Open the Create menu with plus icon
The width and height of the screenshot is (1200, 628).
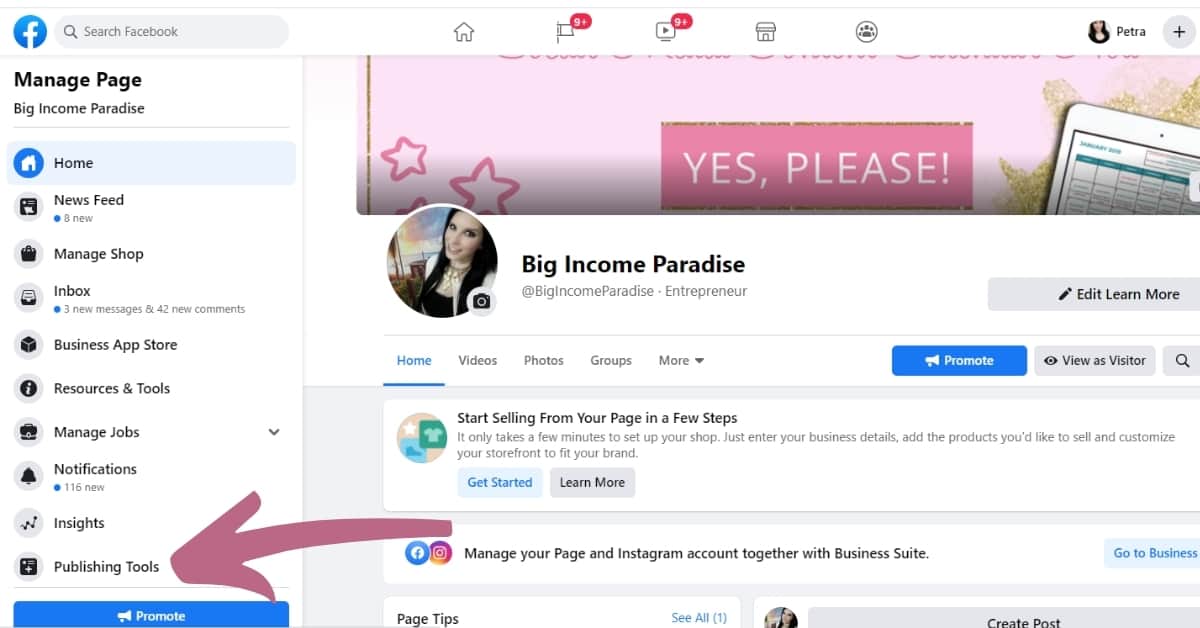pyautogui.click(x=1179, y=31)
